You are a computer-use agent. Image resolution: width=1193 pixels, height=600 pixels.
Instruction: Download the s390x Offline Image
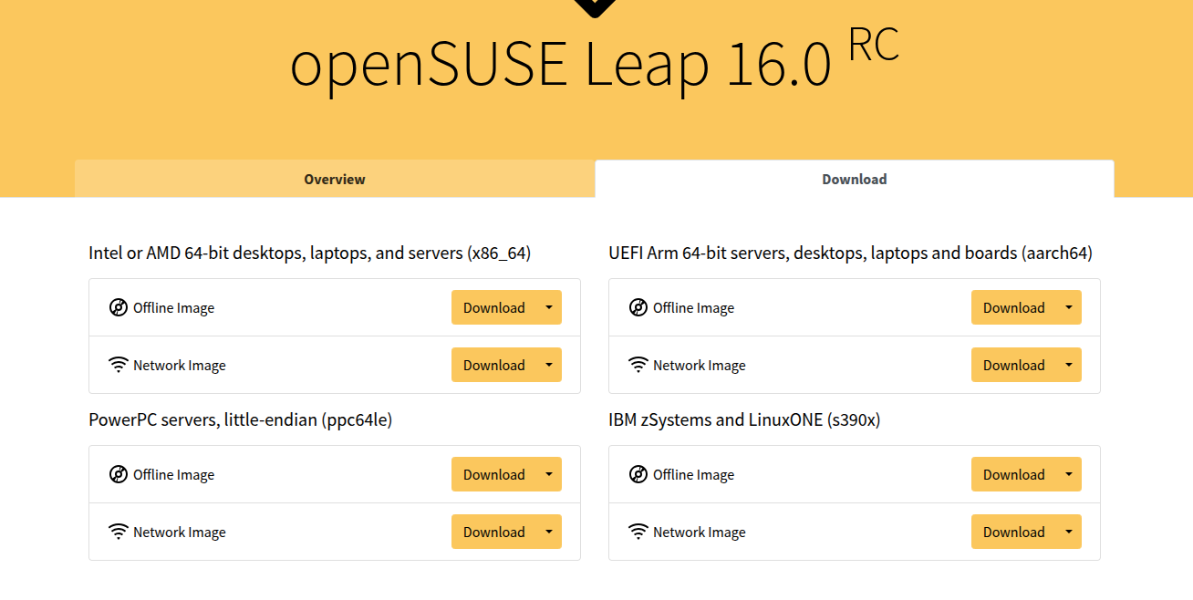coord(1013,475)
